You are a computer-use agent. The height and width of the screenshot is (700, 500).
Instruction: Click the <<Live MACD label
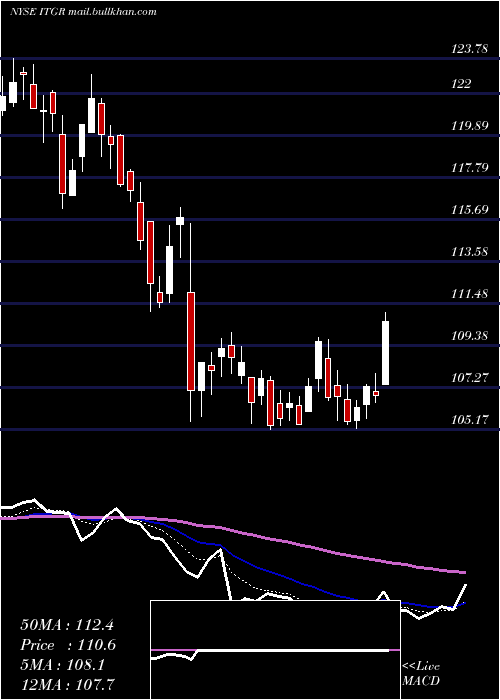421,673
